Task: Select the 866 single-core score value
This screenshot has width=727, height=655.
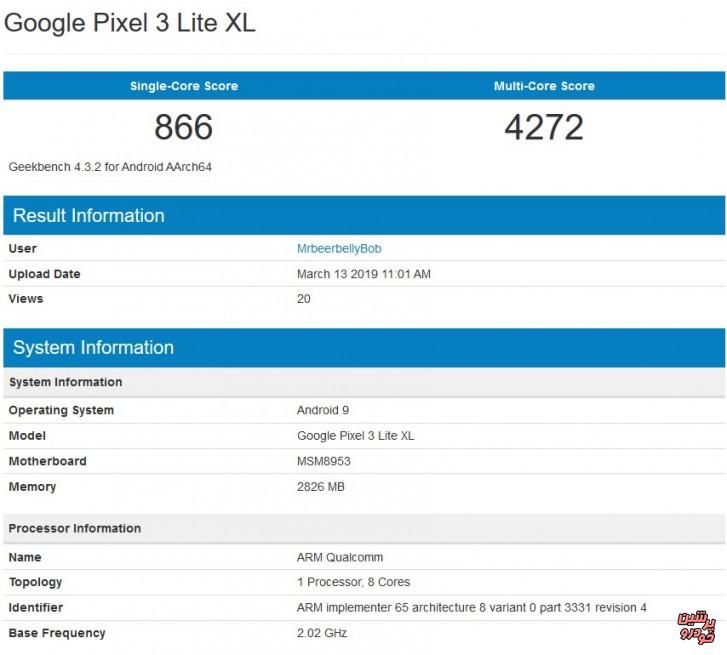Action: click(184, 127)
